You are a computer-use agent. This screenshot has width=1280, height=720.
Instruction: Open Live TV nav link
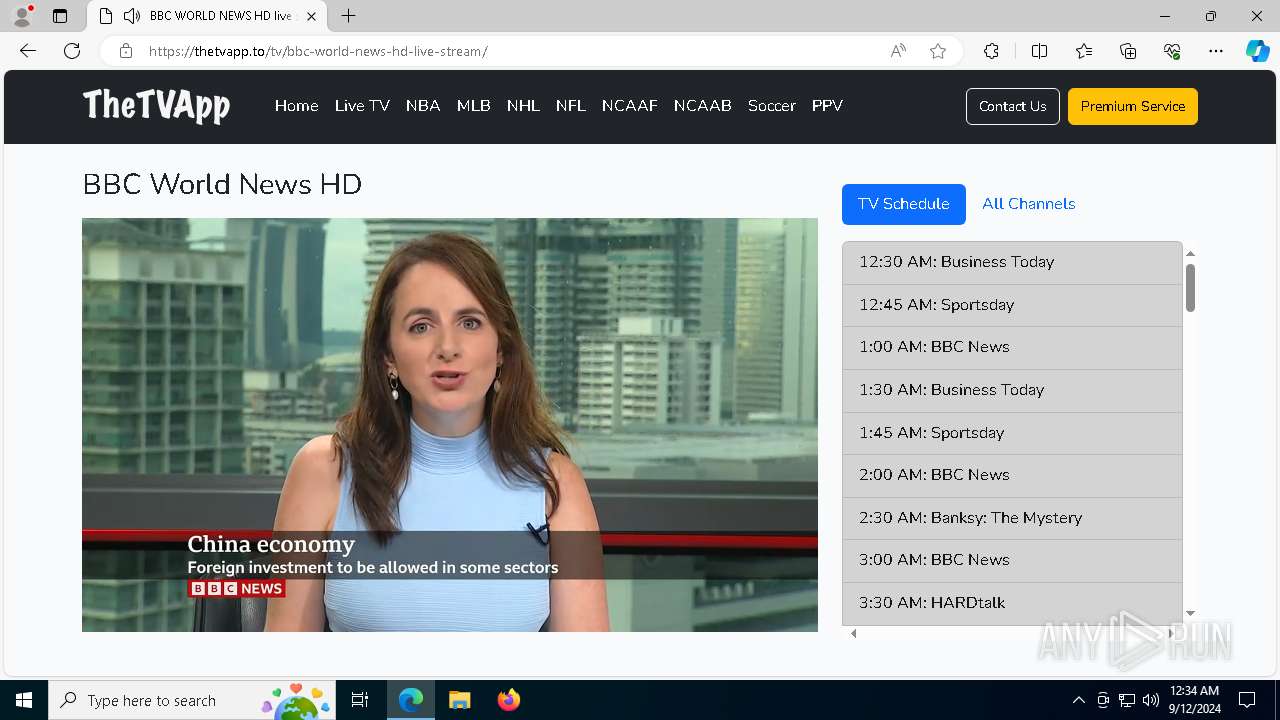coord(362,106)
